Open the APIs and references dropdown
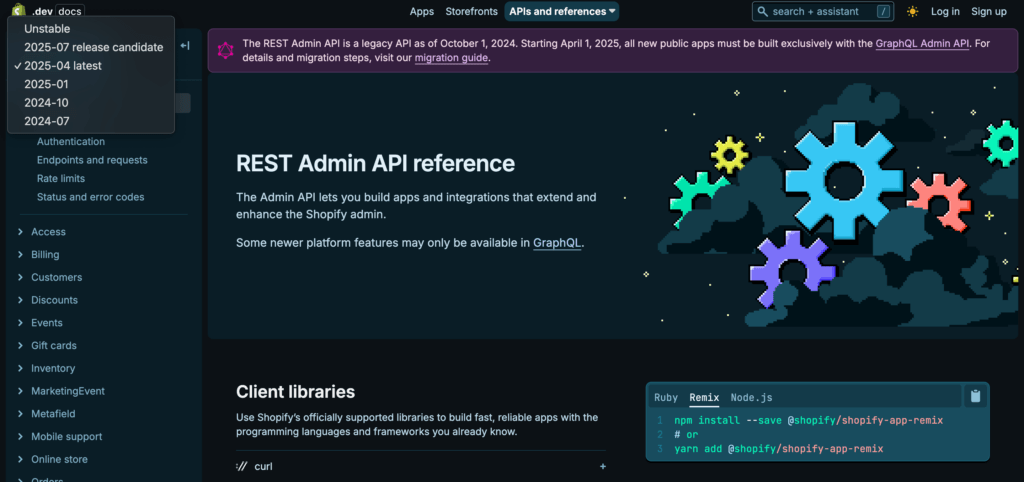Image resolution: width=1024 pixels, height=482 pixels. 562,11
